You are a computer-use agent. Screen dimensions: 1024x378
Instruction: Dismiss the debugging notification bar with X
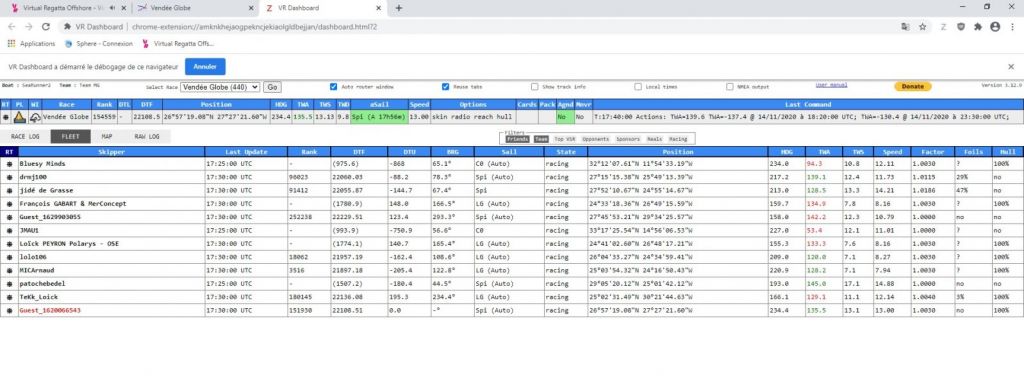point(1011,67)
